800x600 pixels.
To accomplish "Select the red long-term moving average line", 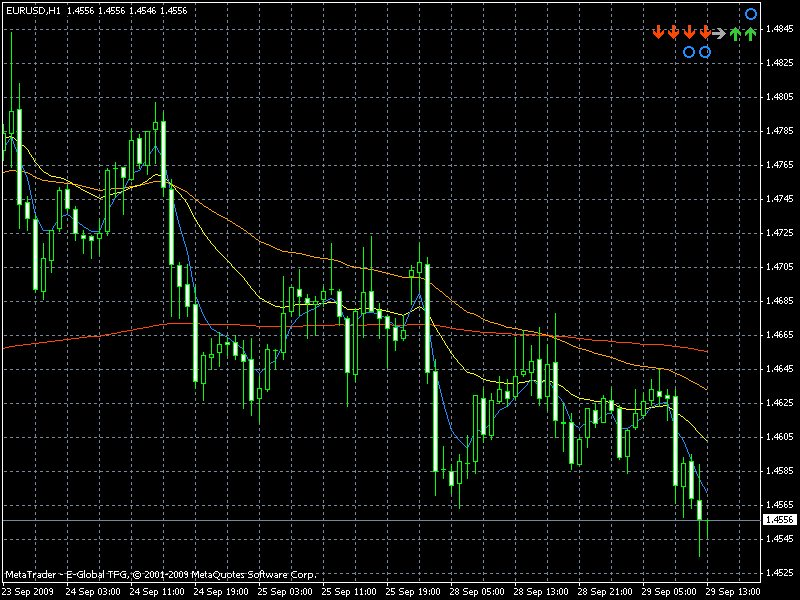I will [x=357, y=325].
